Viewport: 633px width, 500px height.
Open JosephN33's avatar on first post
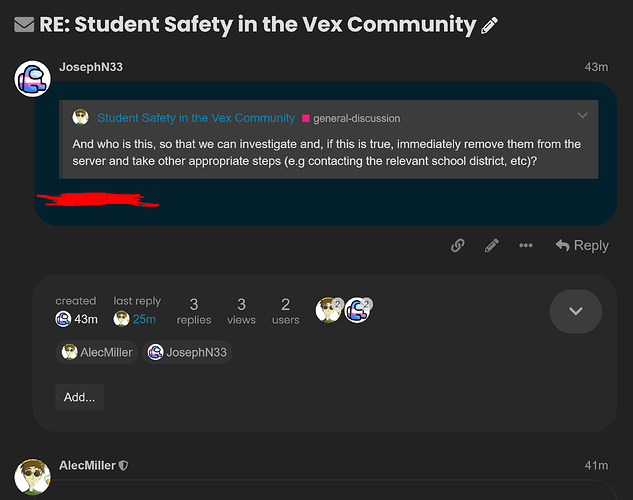coord(32,78)
